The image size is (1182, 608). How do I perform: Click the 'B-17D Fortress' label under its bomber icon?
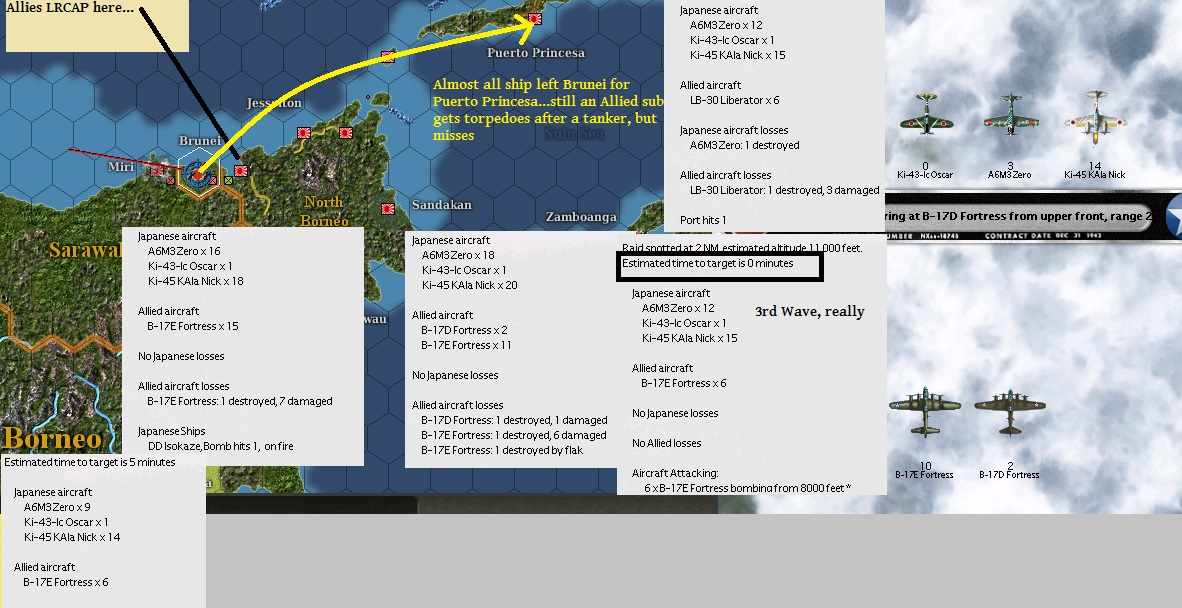pyautogui.click(x=1009, y=475)
